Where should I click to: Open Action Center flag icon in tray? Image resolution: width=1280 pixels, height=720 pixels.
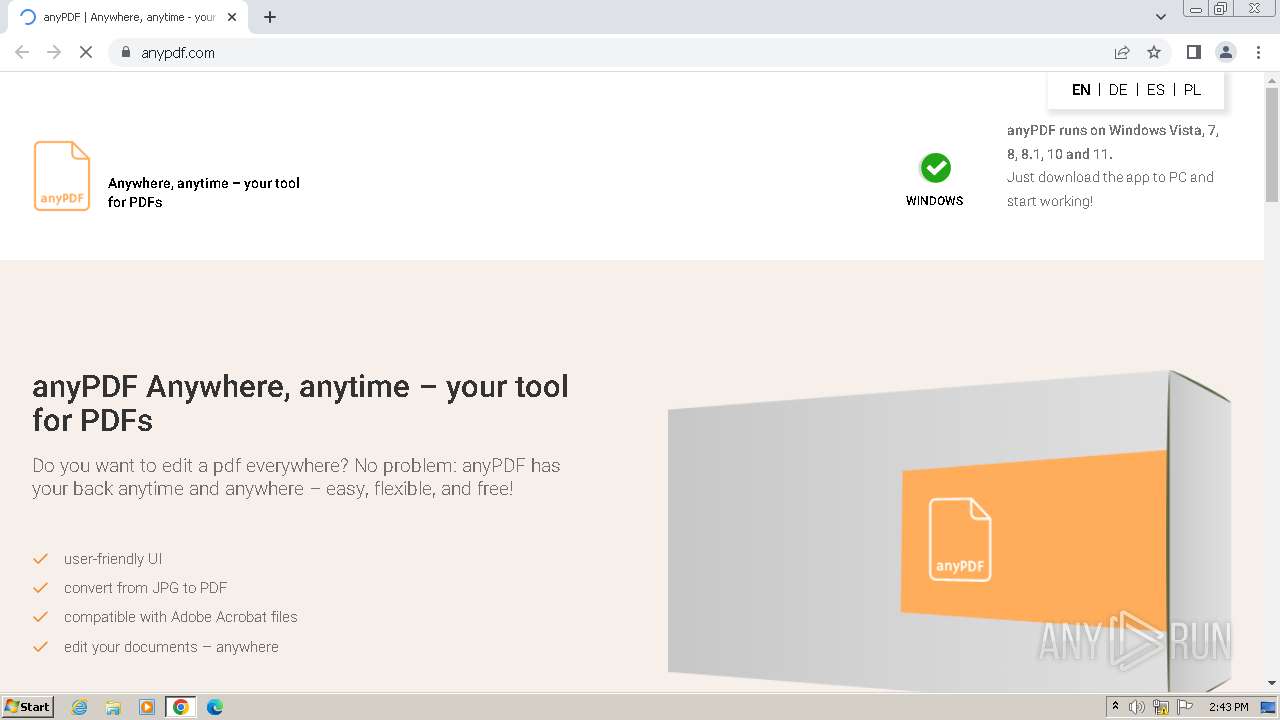coord(1185,707)
